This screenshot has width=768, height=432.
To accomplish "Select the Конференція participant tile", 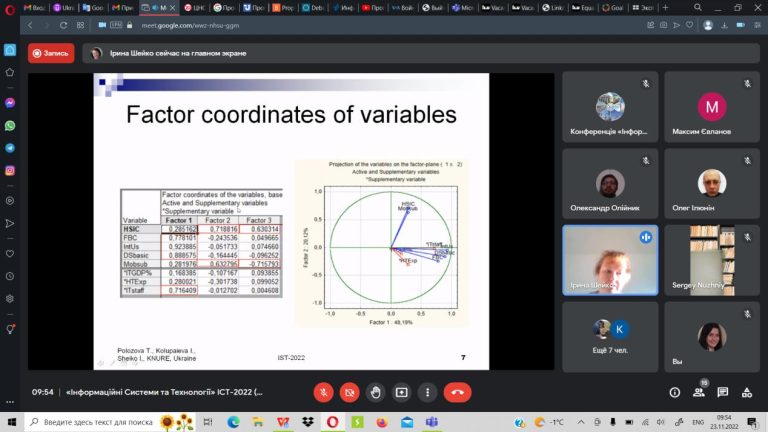I will click(x=610, y=107).
